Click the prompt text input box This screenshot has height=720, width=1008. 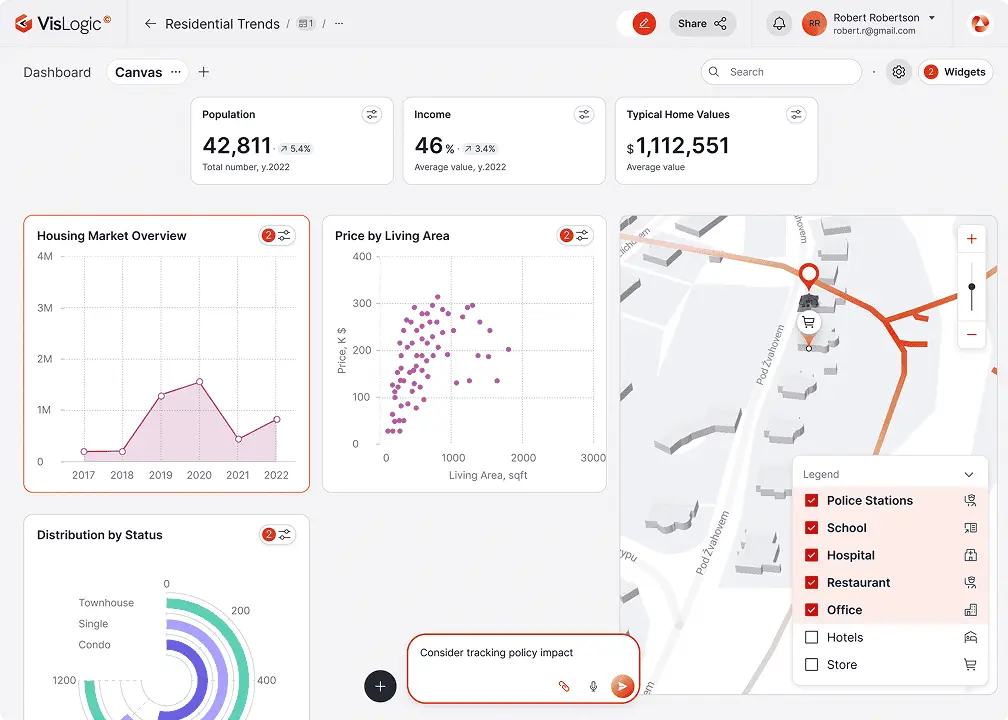coord(523,669)
